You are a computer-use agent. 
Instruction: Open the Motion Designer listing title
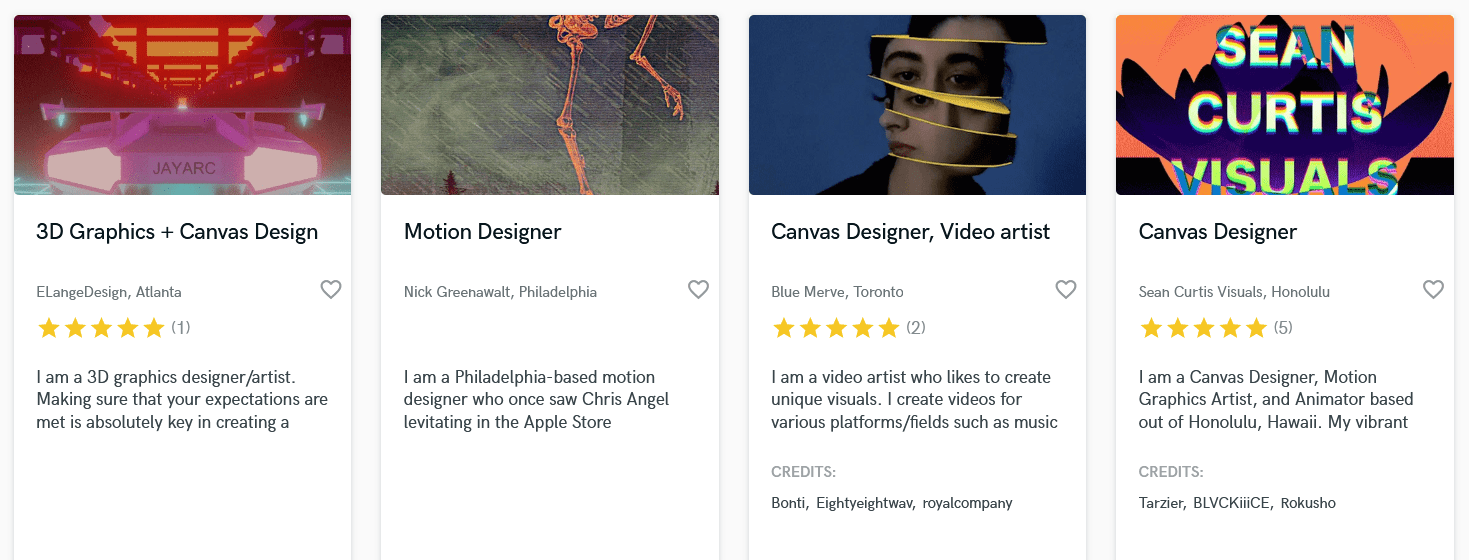tap(482, 232)
